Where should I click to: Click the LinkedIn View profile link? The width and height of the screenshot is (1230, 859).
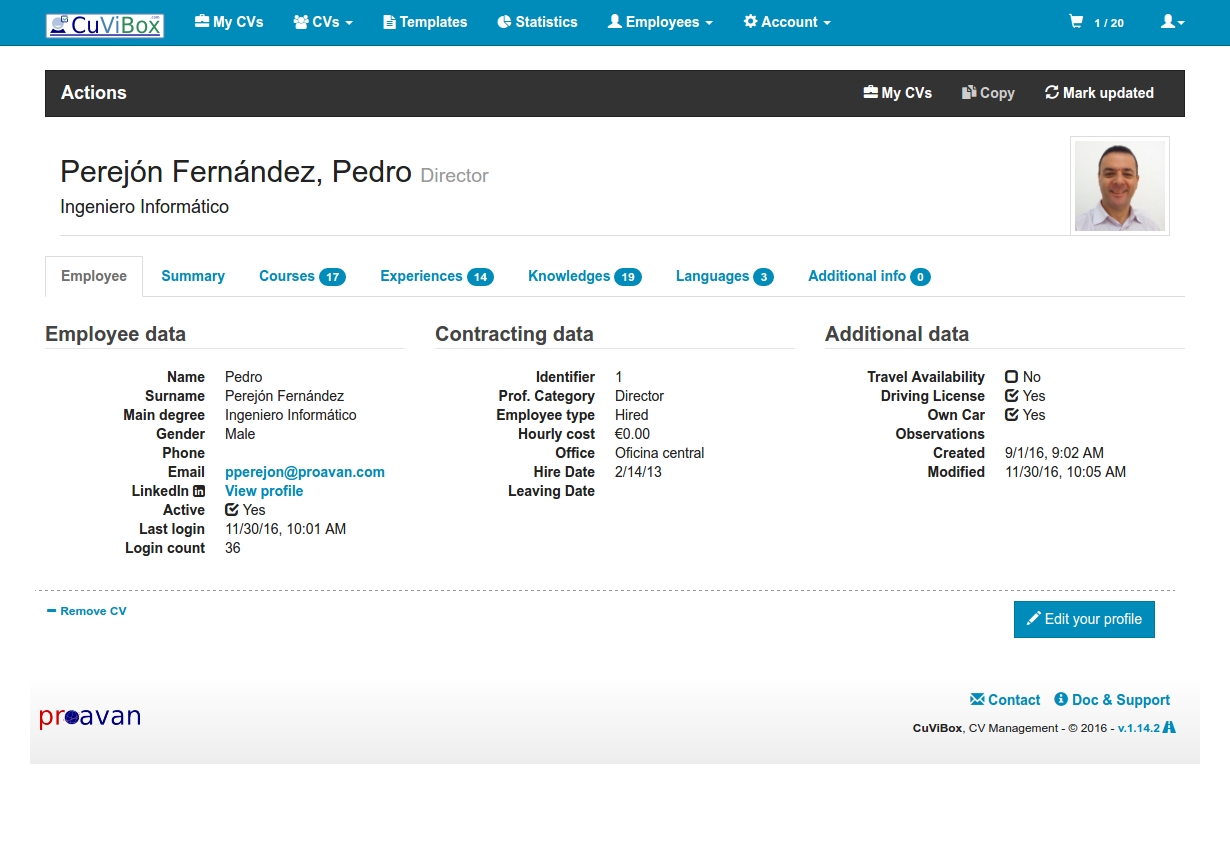click(x=264, y=491)
